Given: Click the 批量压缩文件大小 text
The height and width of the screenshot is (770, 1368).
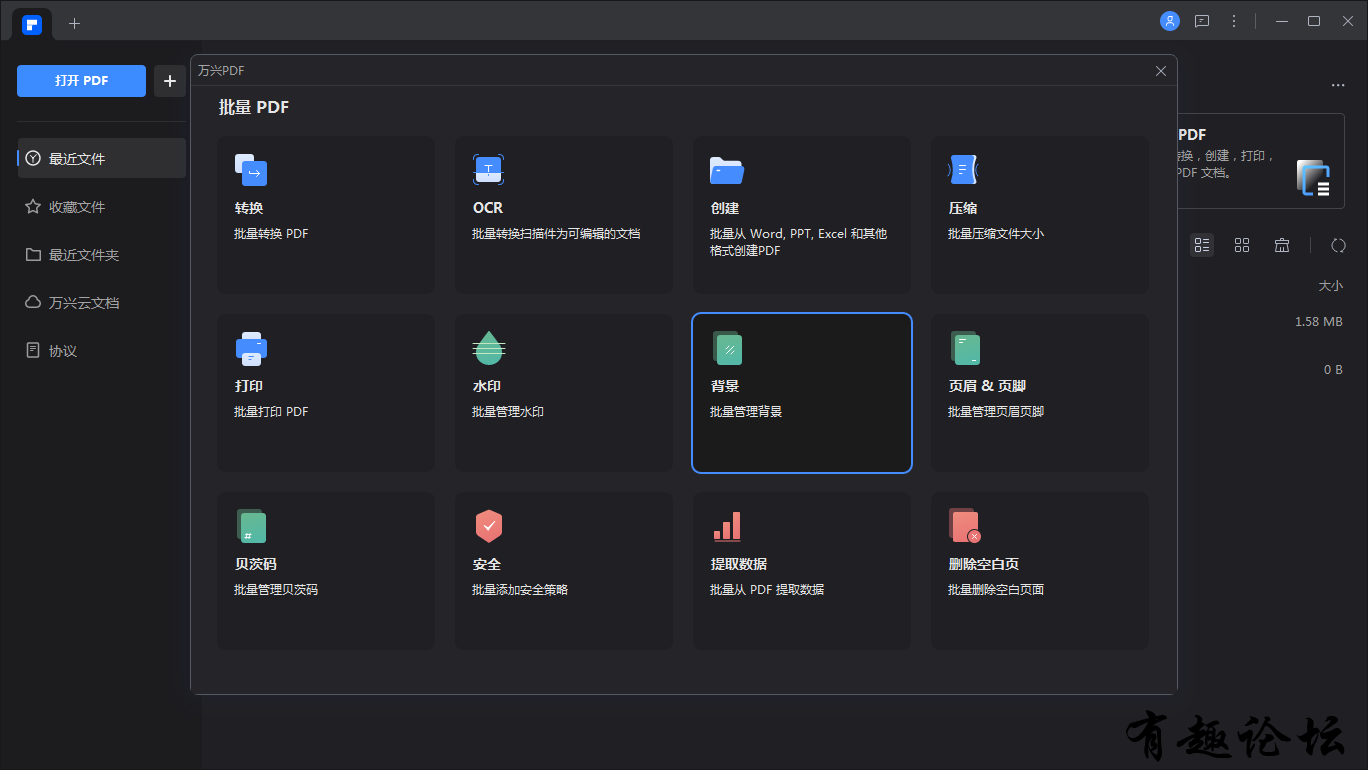Looking at the screenshot, I should pyautogui.click(x=996, y=234).
